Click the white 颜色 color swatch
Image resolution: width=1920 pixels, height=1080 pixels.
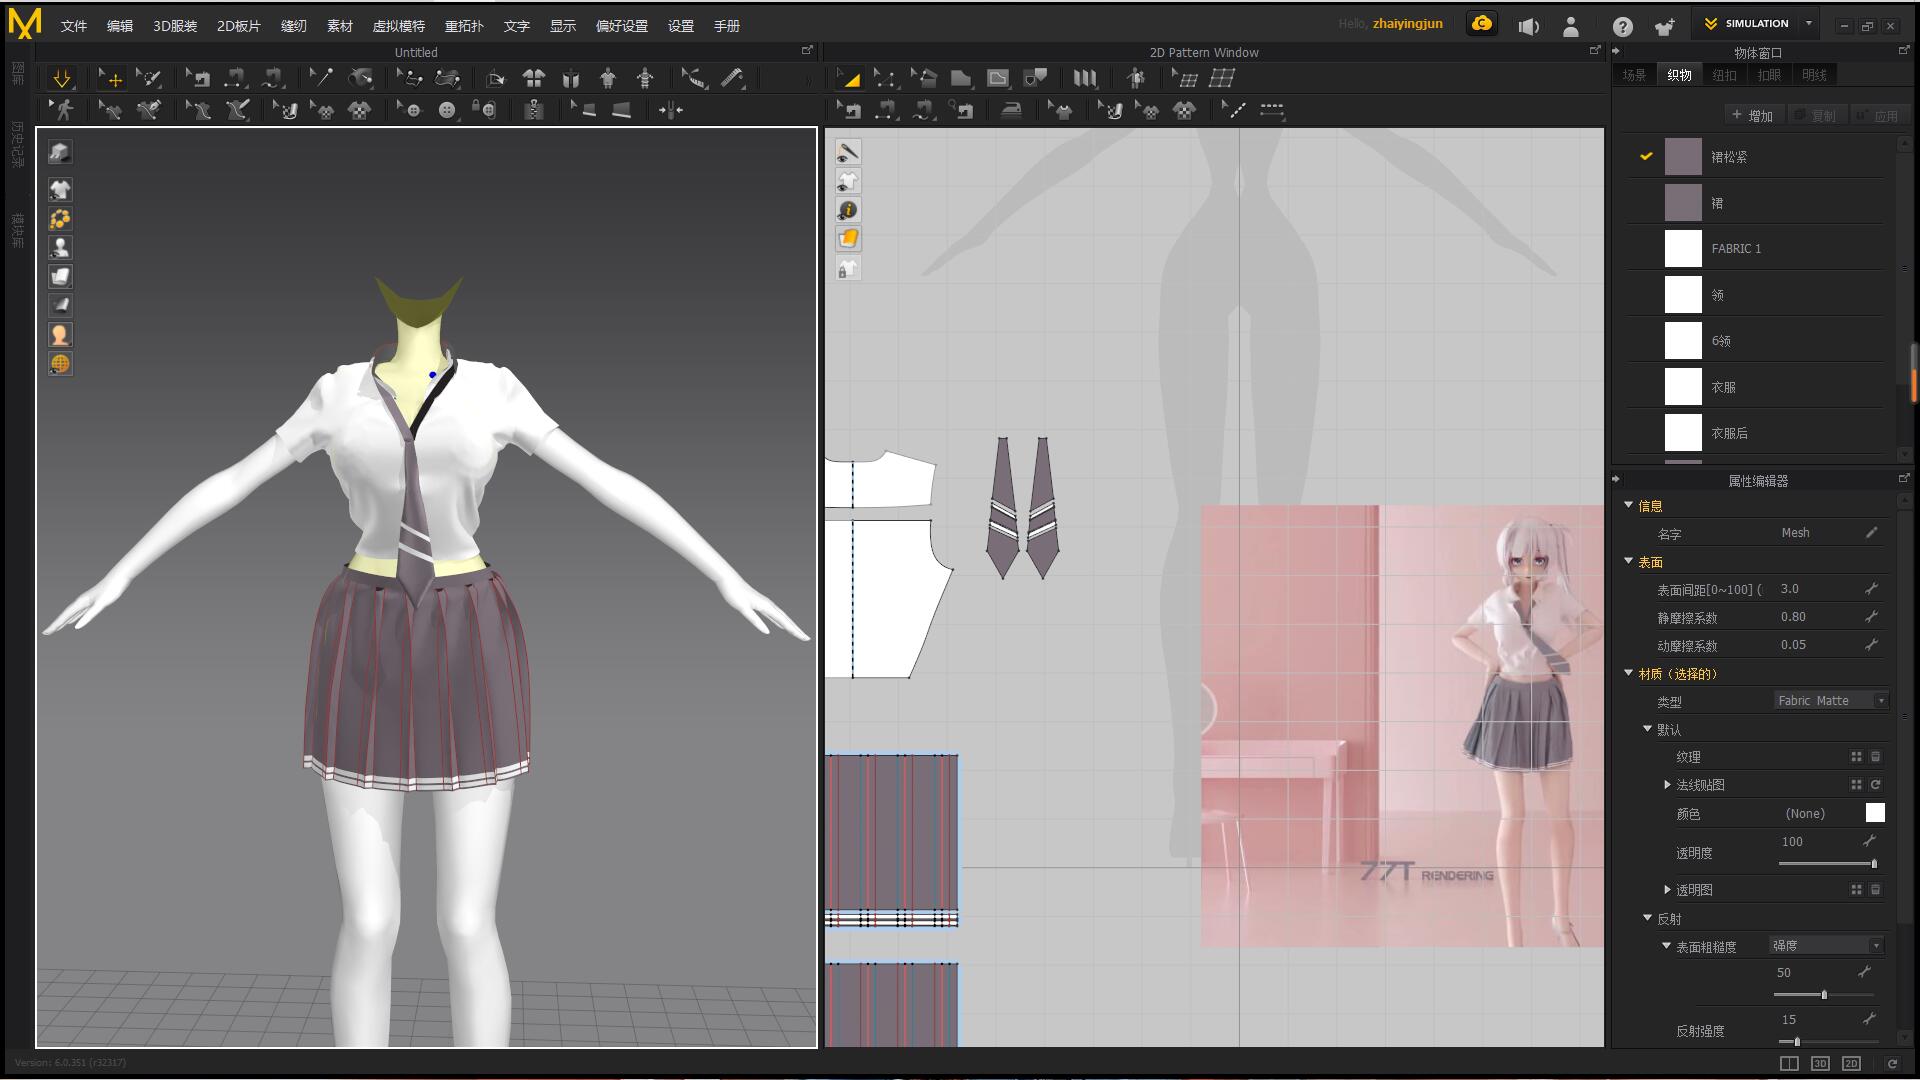click(1875, 813)
